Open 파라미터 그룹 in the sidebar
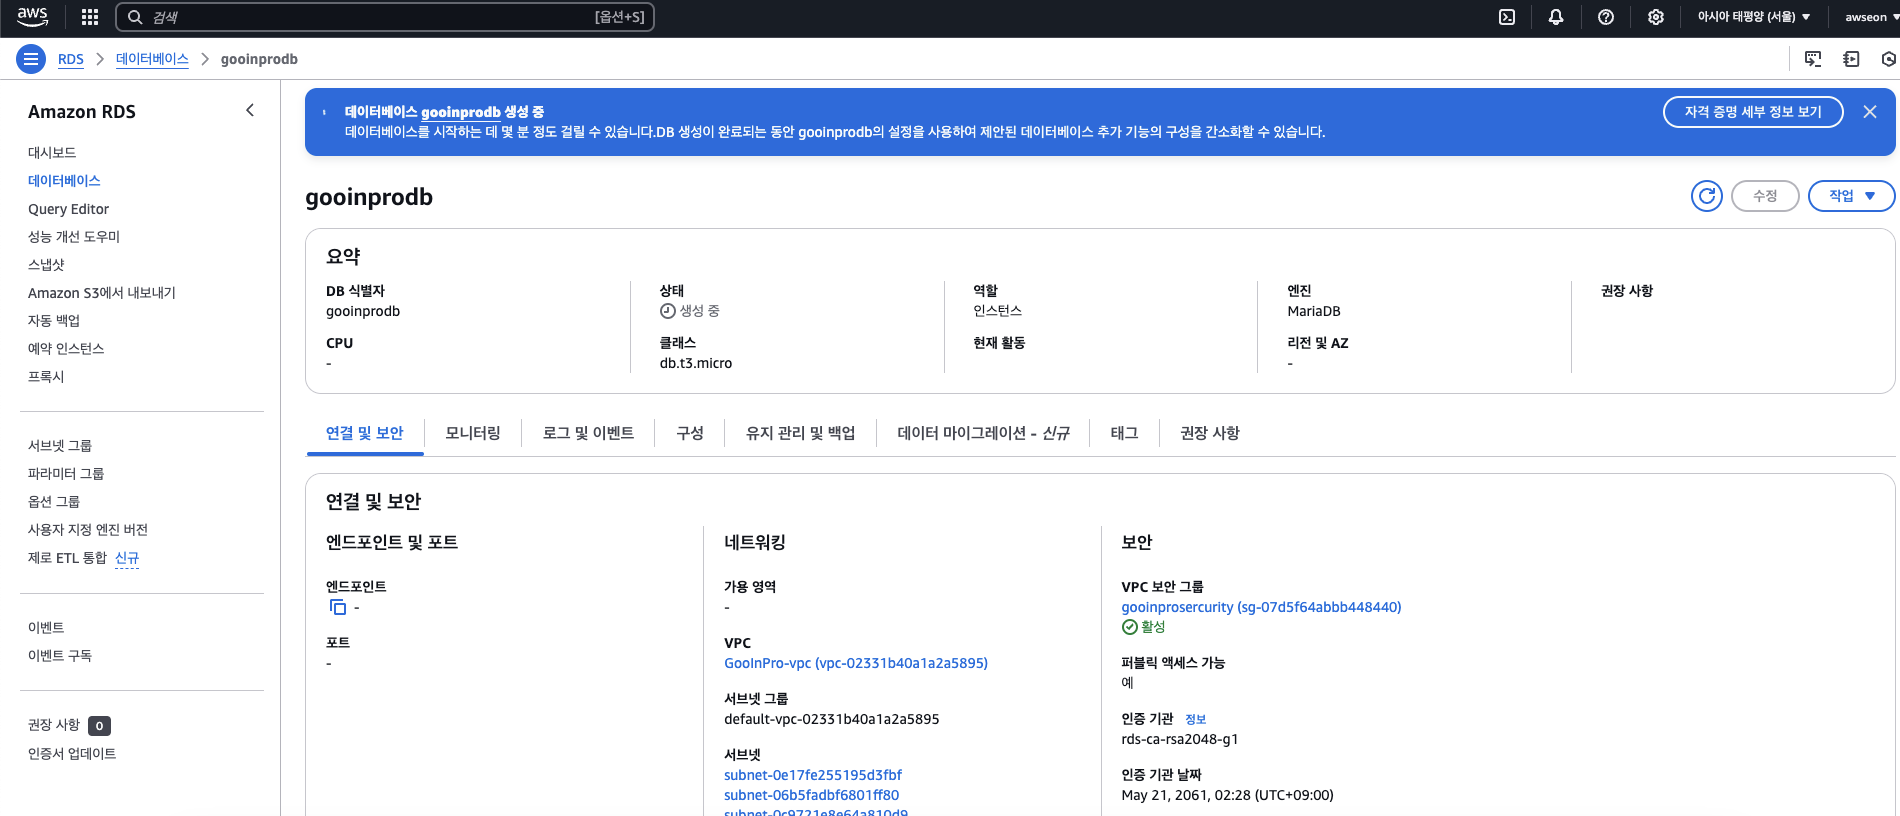The image size is (1900, 816). 66,474
